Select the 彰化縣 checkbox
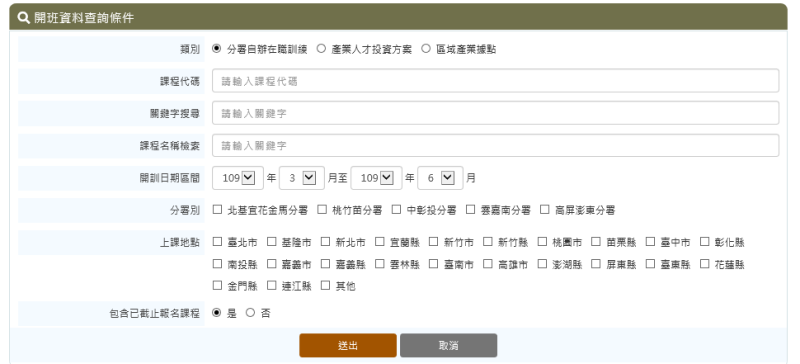The width and height of the screenshot is (800, 364). tap(705, 241)
